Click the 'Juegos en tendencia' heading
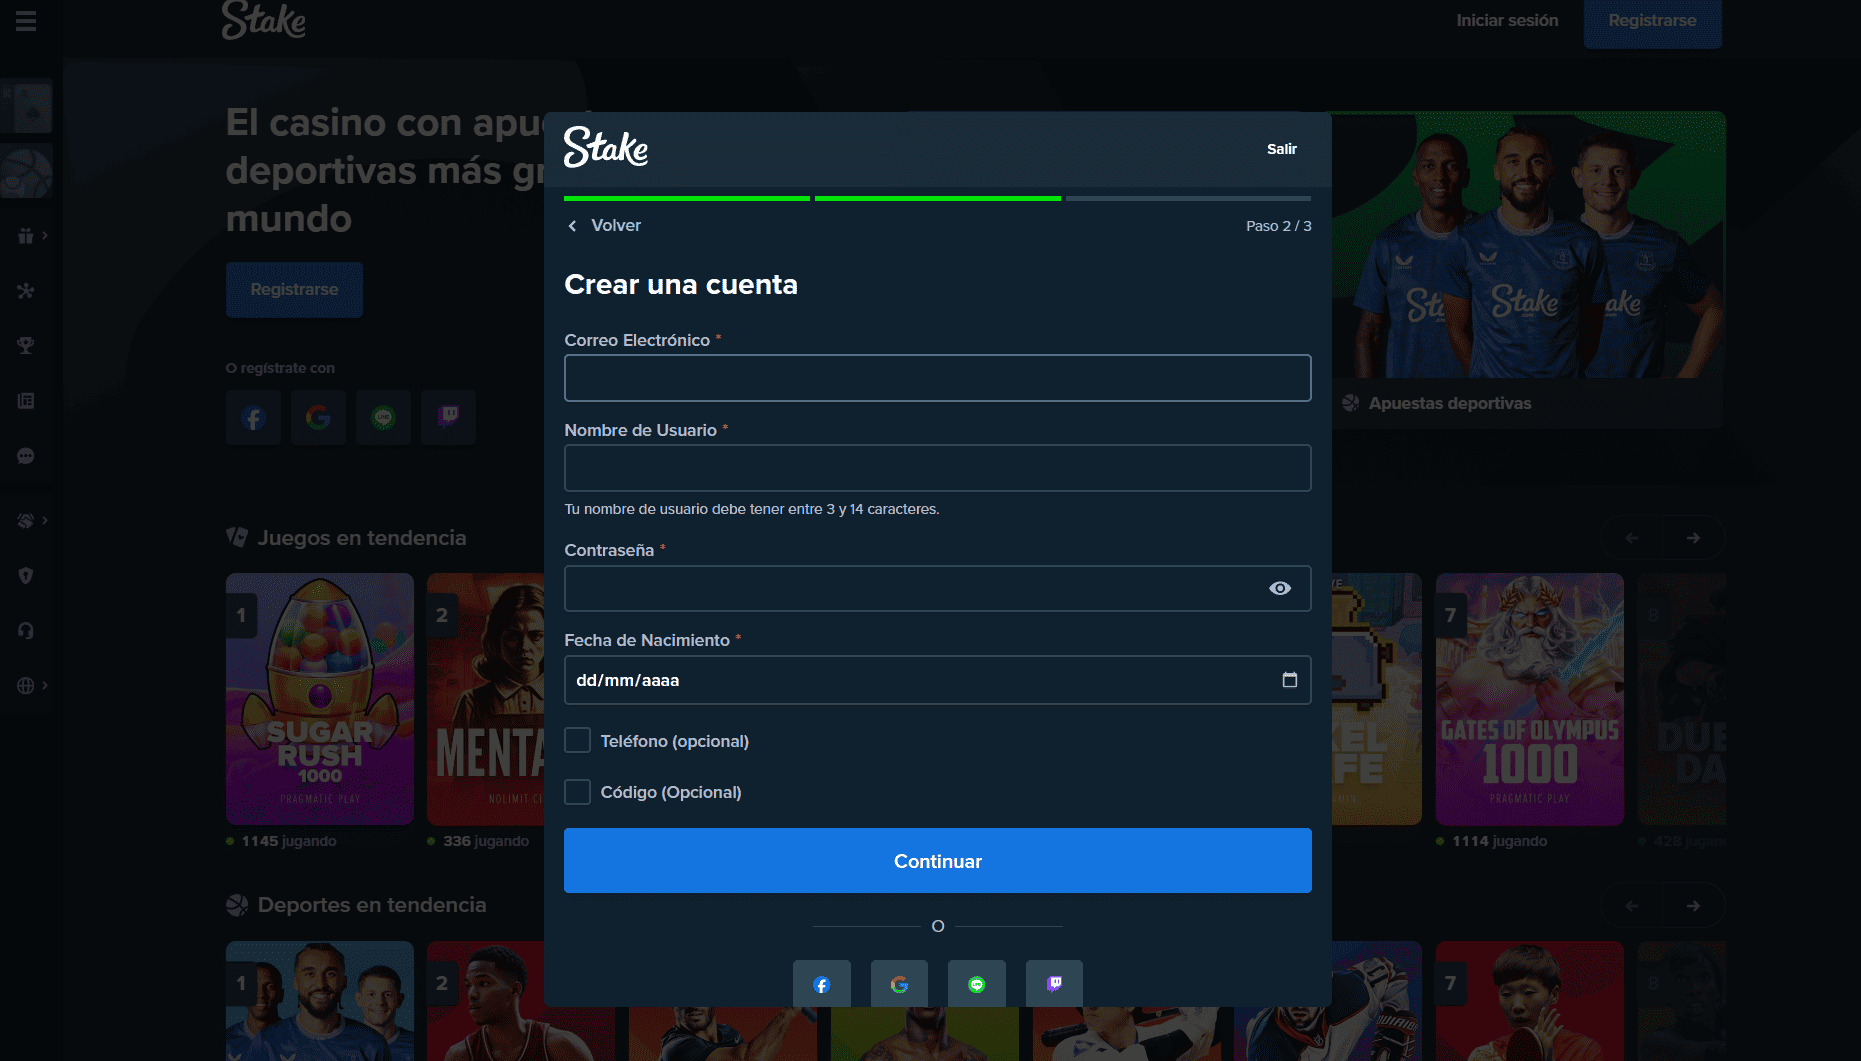This screenshot has width=1861, height=1061. click(x=362, y=538)
